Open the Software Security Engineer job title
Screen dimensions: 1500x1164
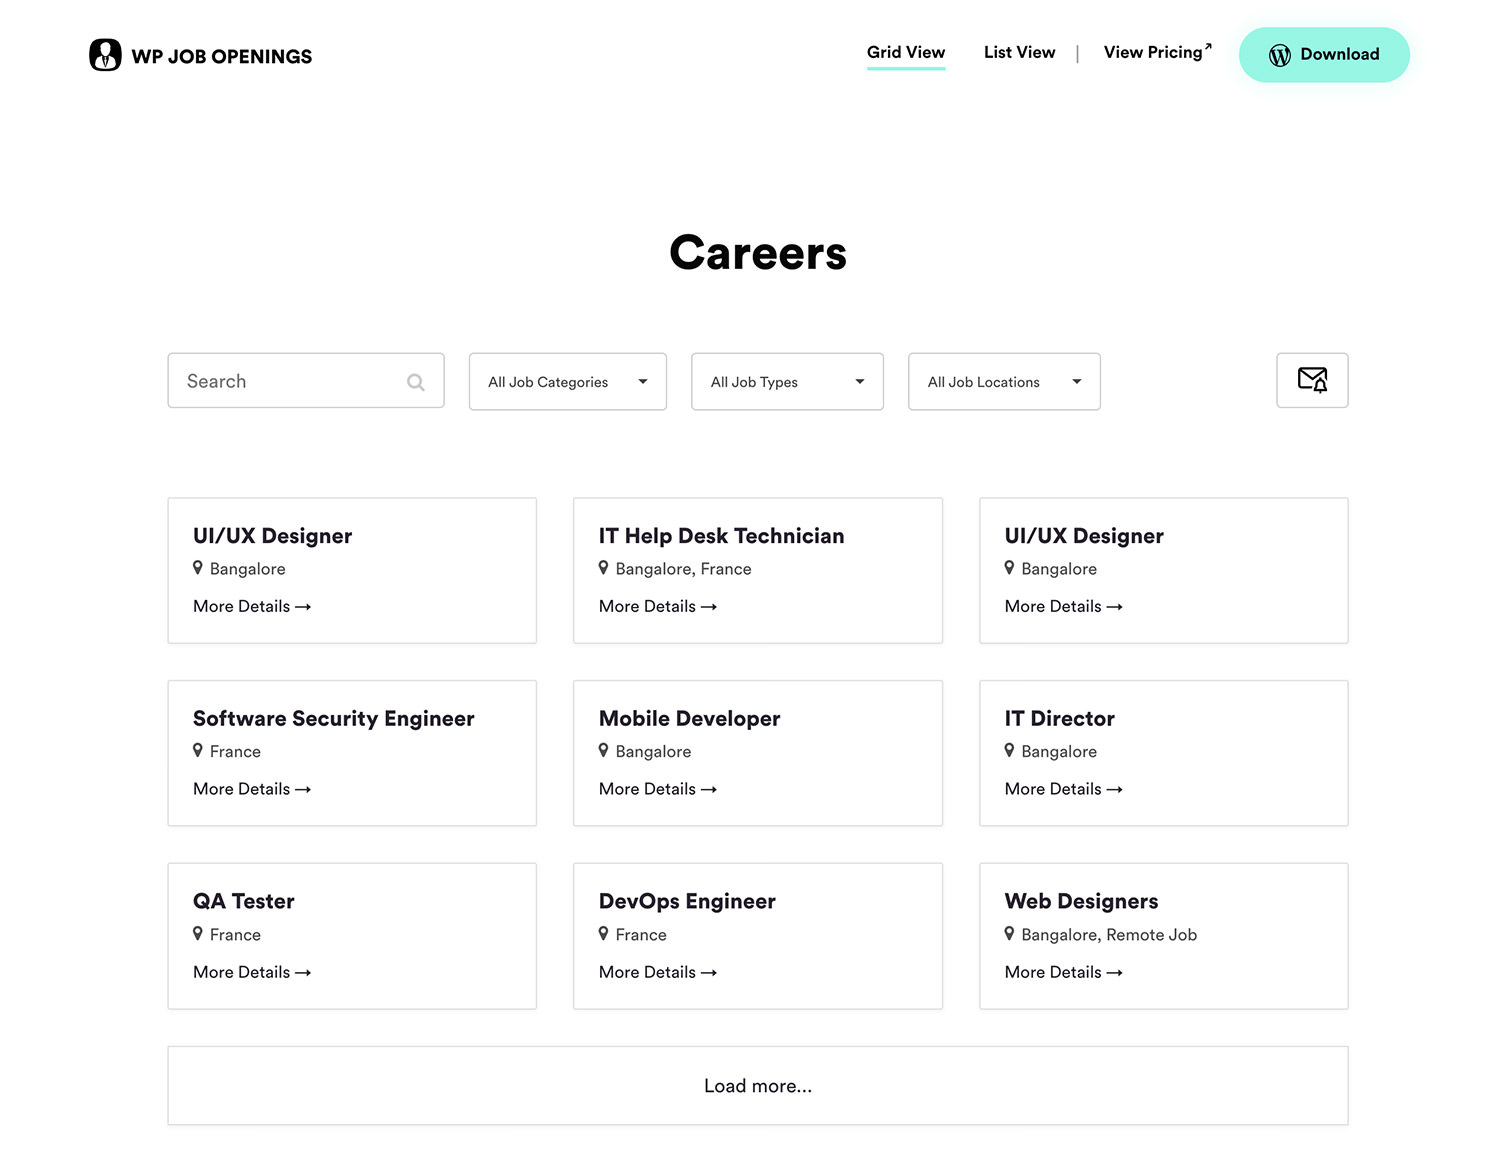(334, 719)
